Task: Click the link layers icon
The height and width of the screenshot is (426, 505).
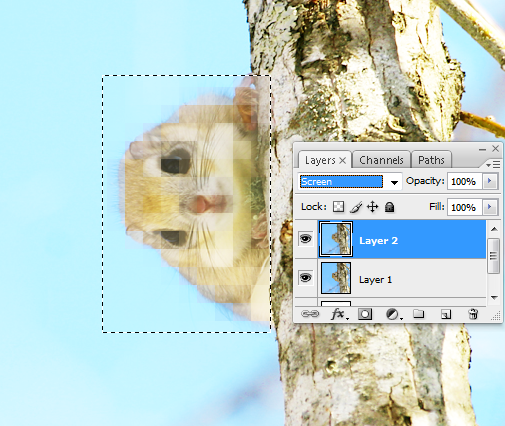Action: pos(310,314)
